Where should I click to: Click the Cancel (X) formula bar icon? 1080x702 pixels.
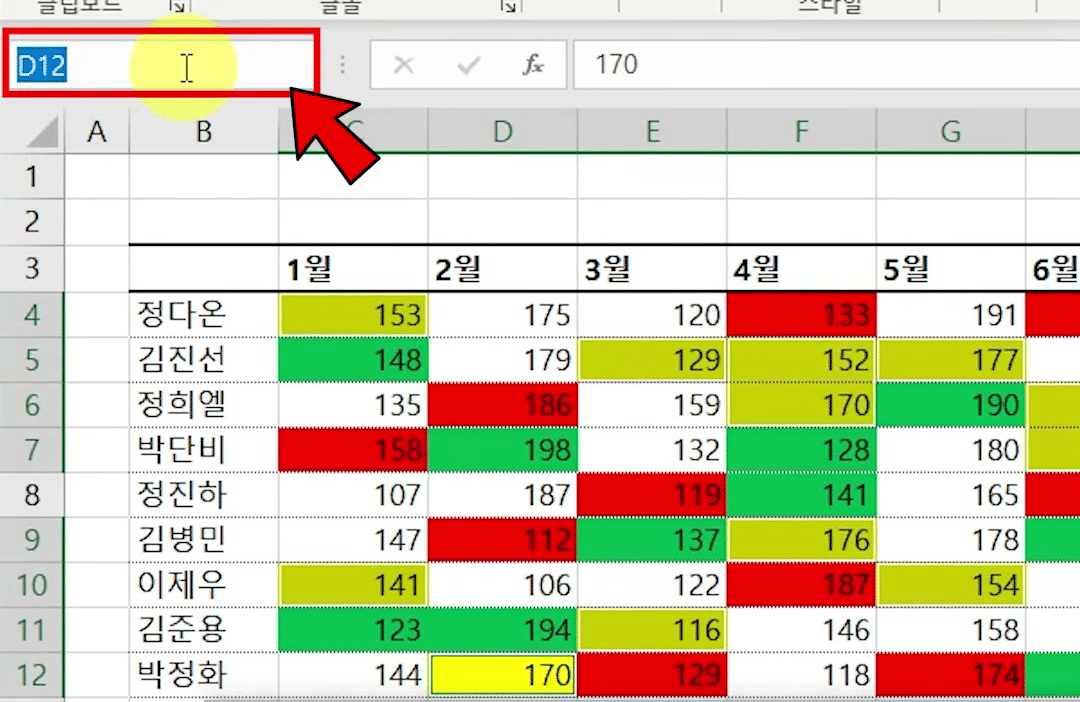tap(404, 65)
